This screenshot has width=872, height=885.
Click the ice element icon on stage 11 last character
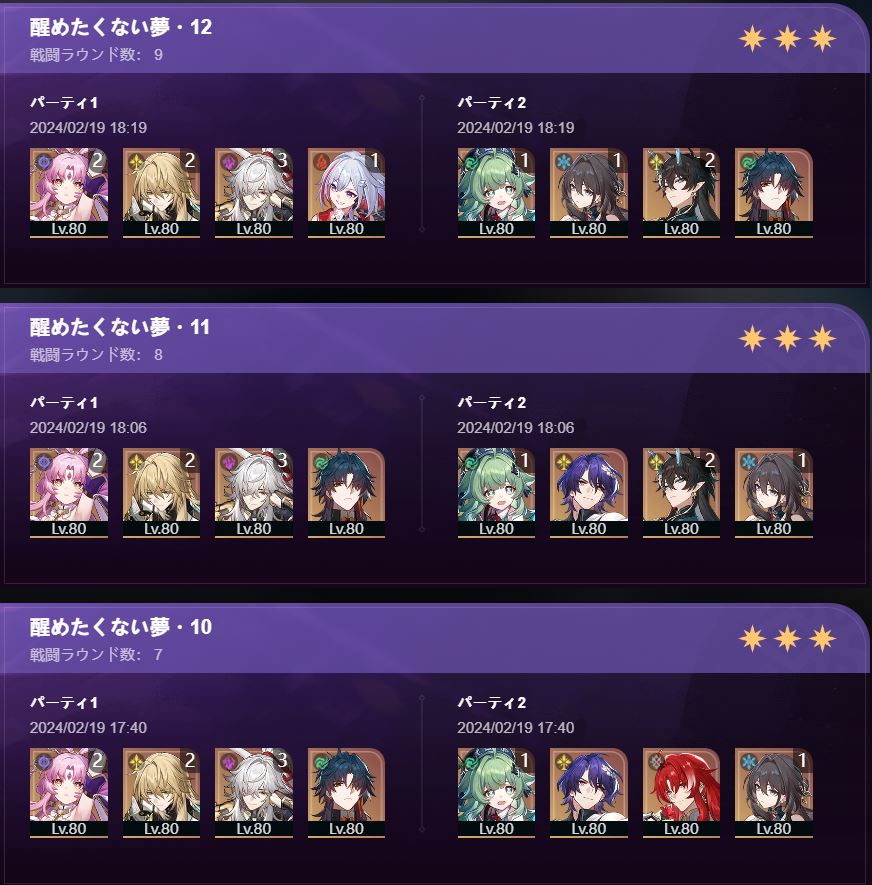coord(748,462)
